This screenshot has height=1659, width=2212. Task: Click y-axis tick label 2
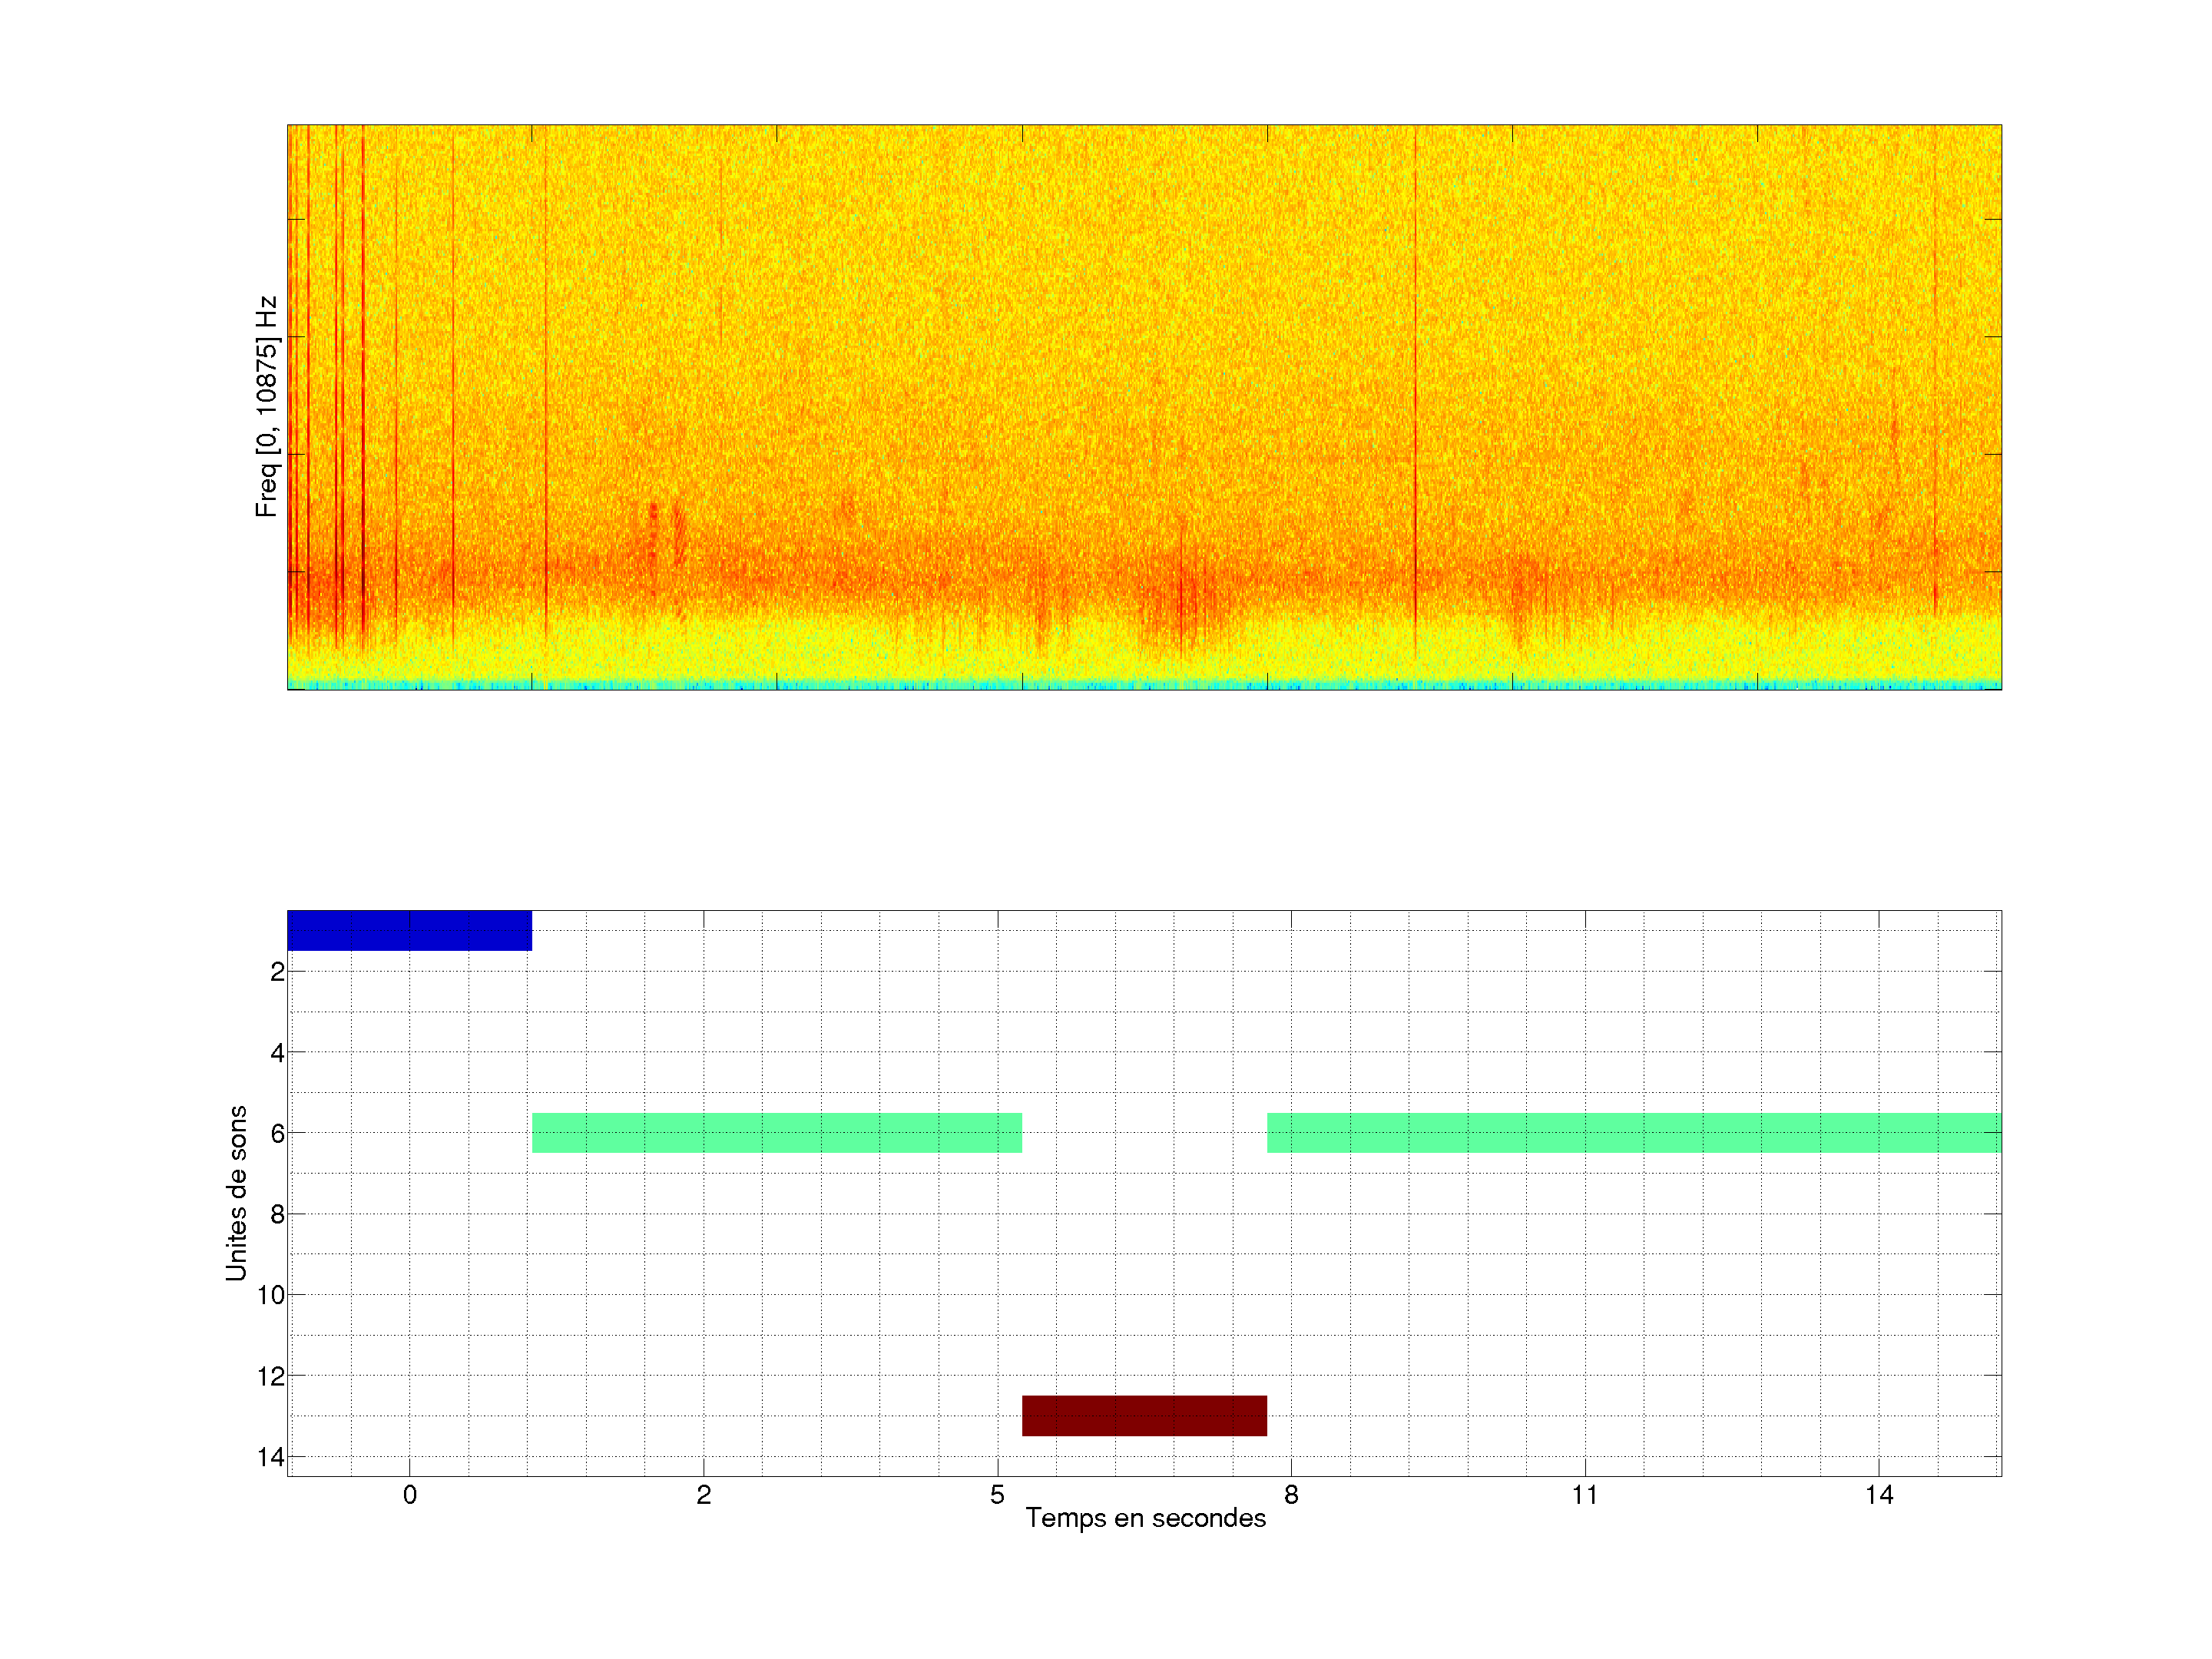coord(277,972)
